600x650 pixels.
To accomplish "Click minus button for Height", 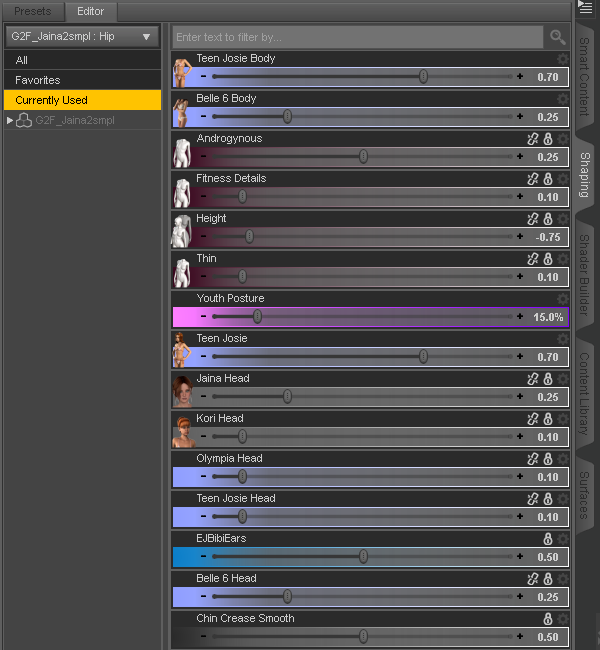I will coord(203,236).
